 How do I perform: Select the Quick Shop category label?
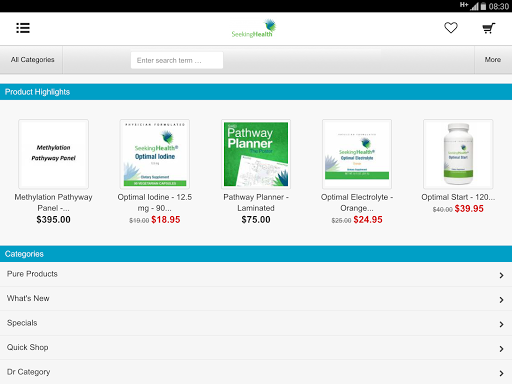[28, 347]
